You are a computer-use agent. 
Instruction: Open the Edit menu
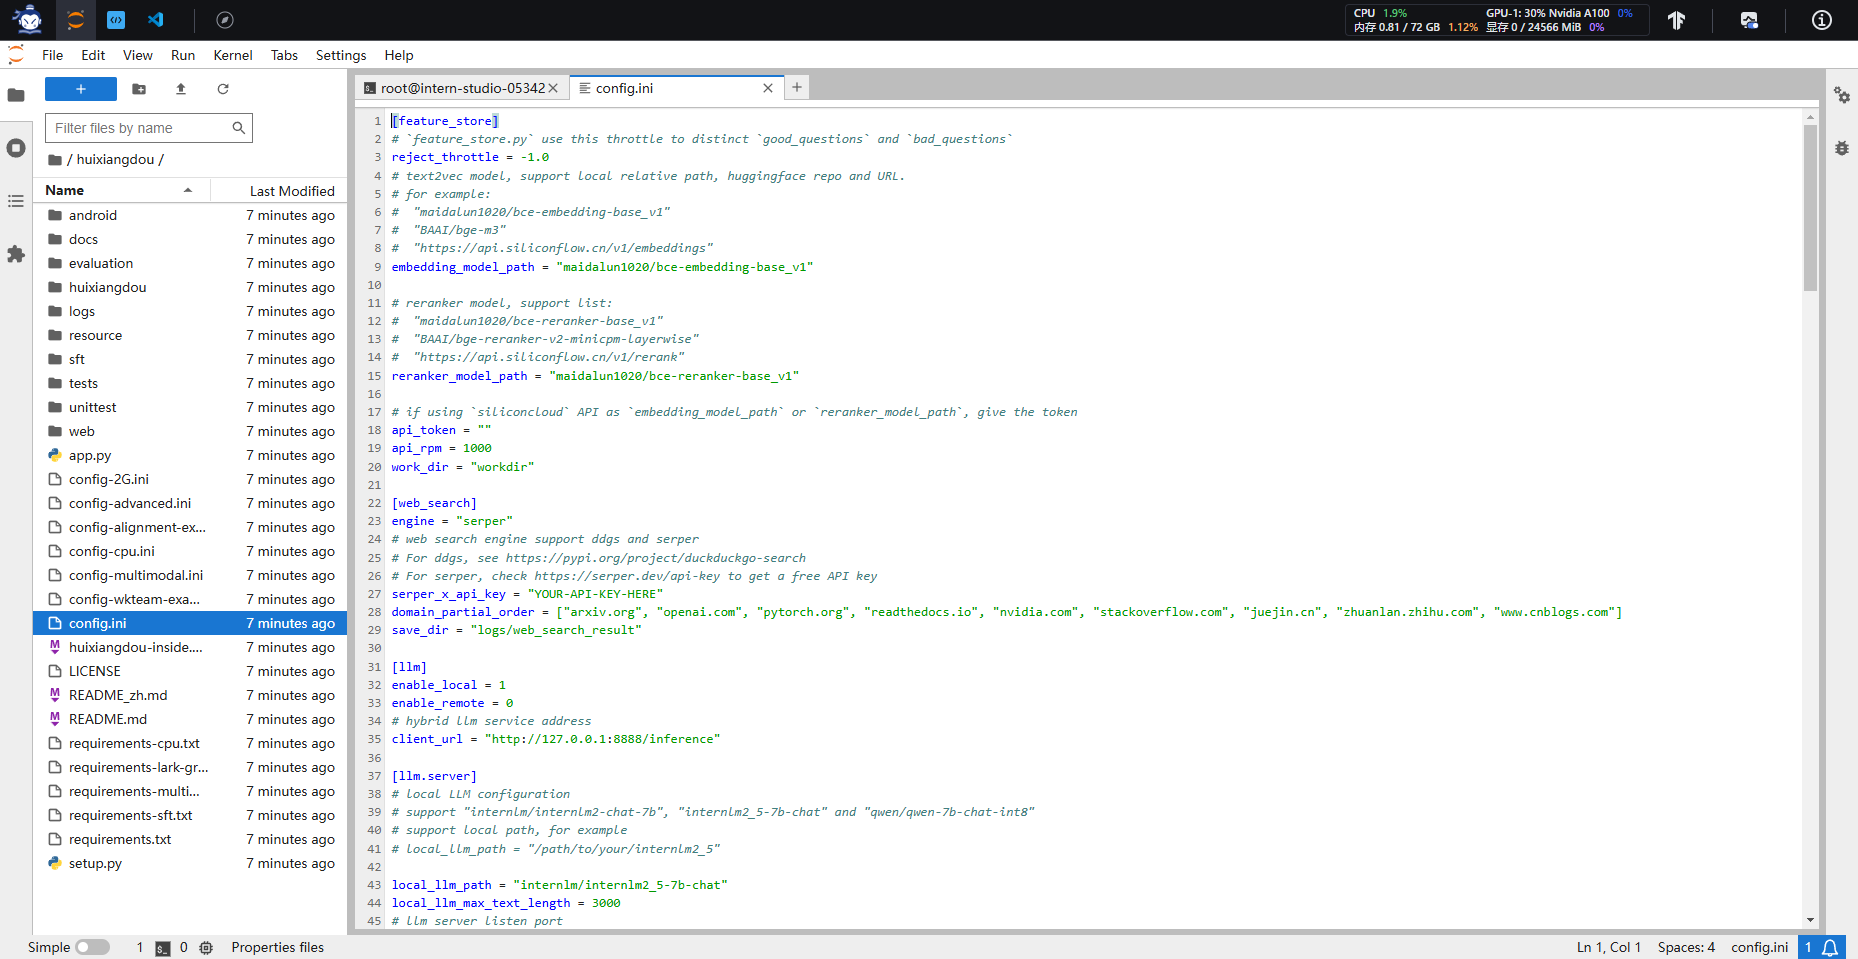(93, 55)
